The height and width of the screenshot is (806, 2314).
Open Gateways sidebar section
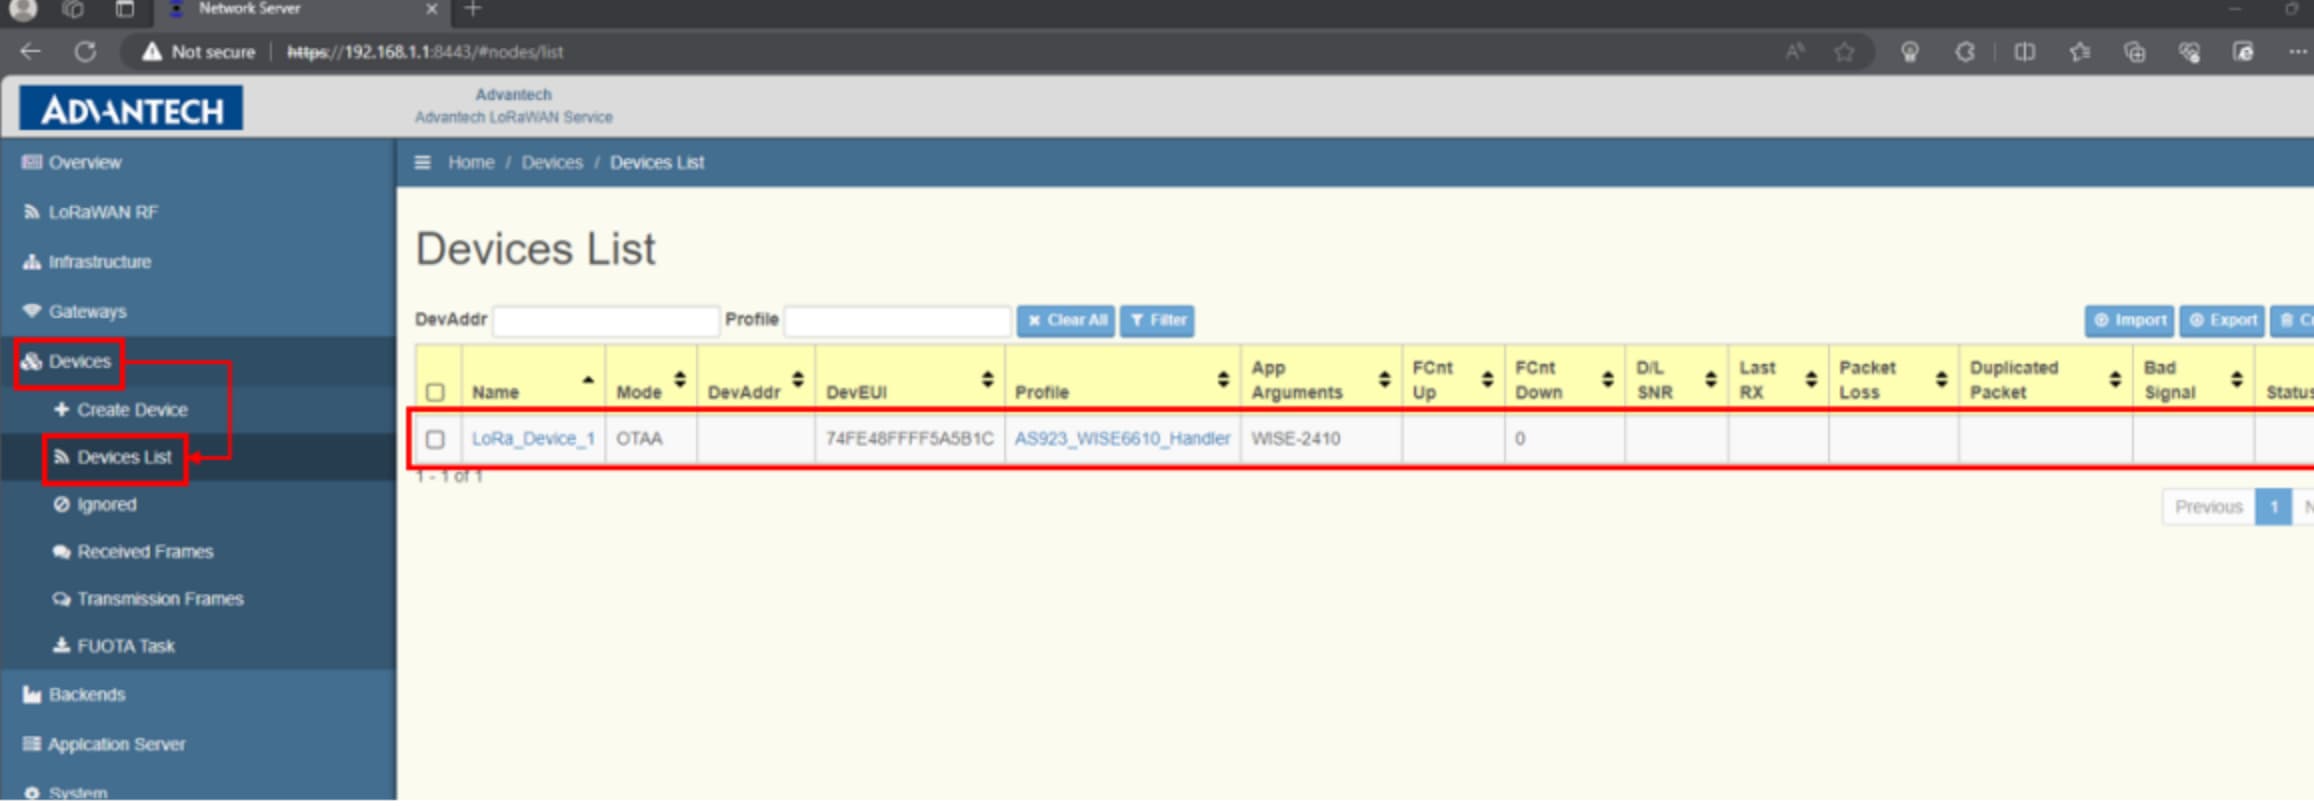click(x=75, y=312)
